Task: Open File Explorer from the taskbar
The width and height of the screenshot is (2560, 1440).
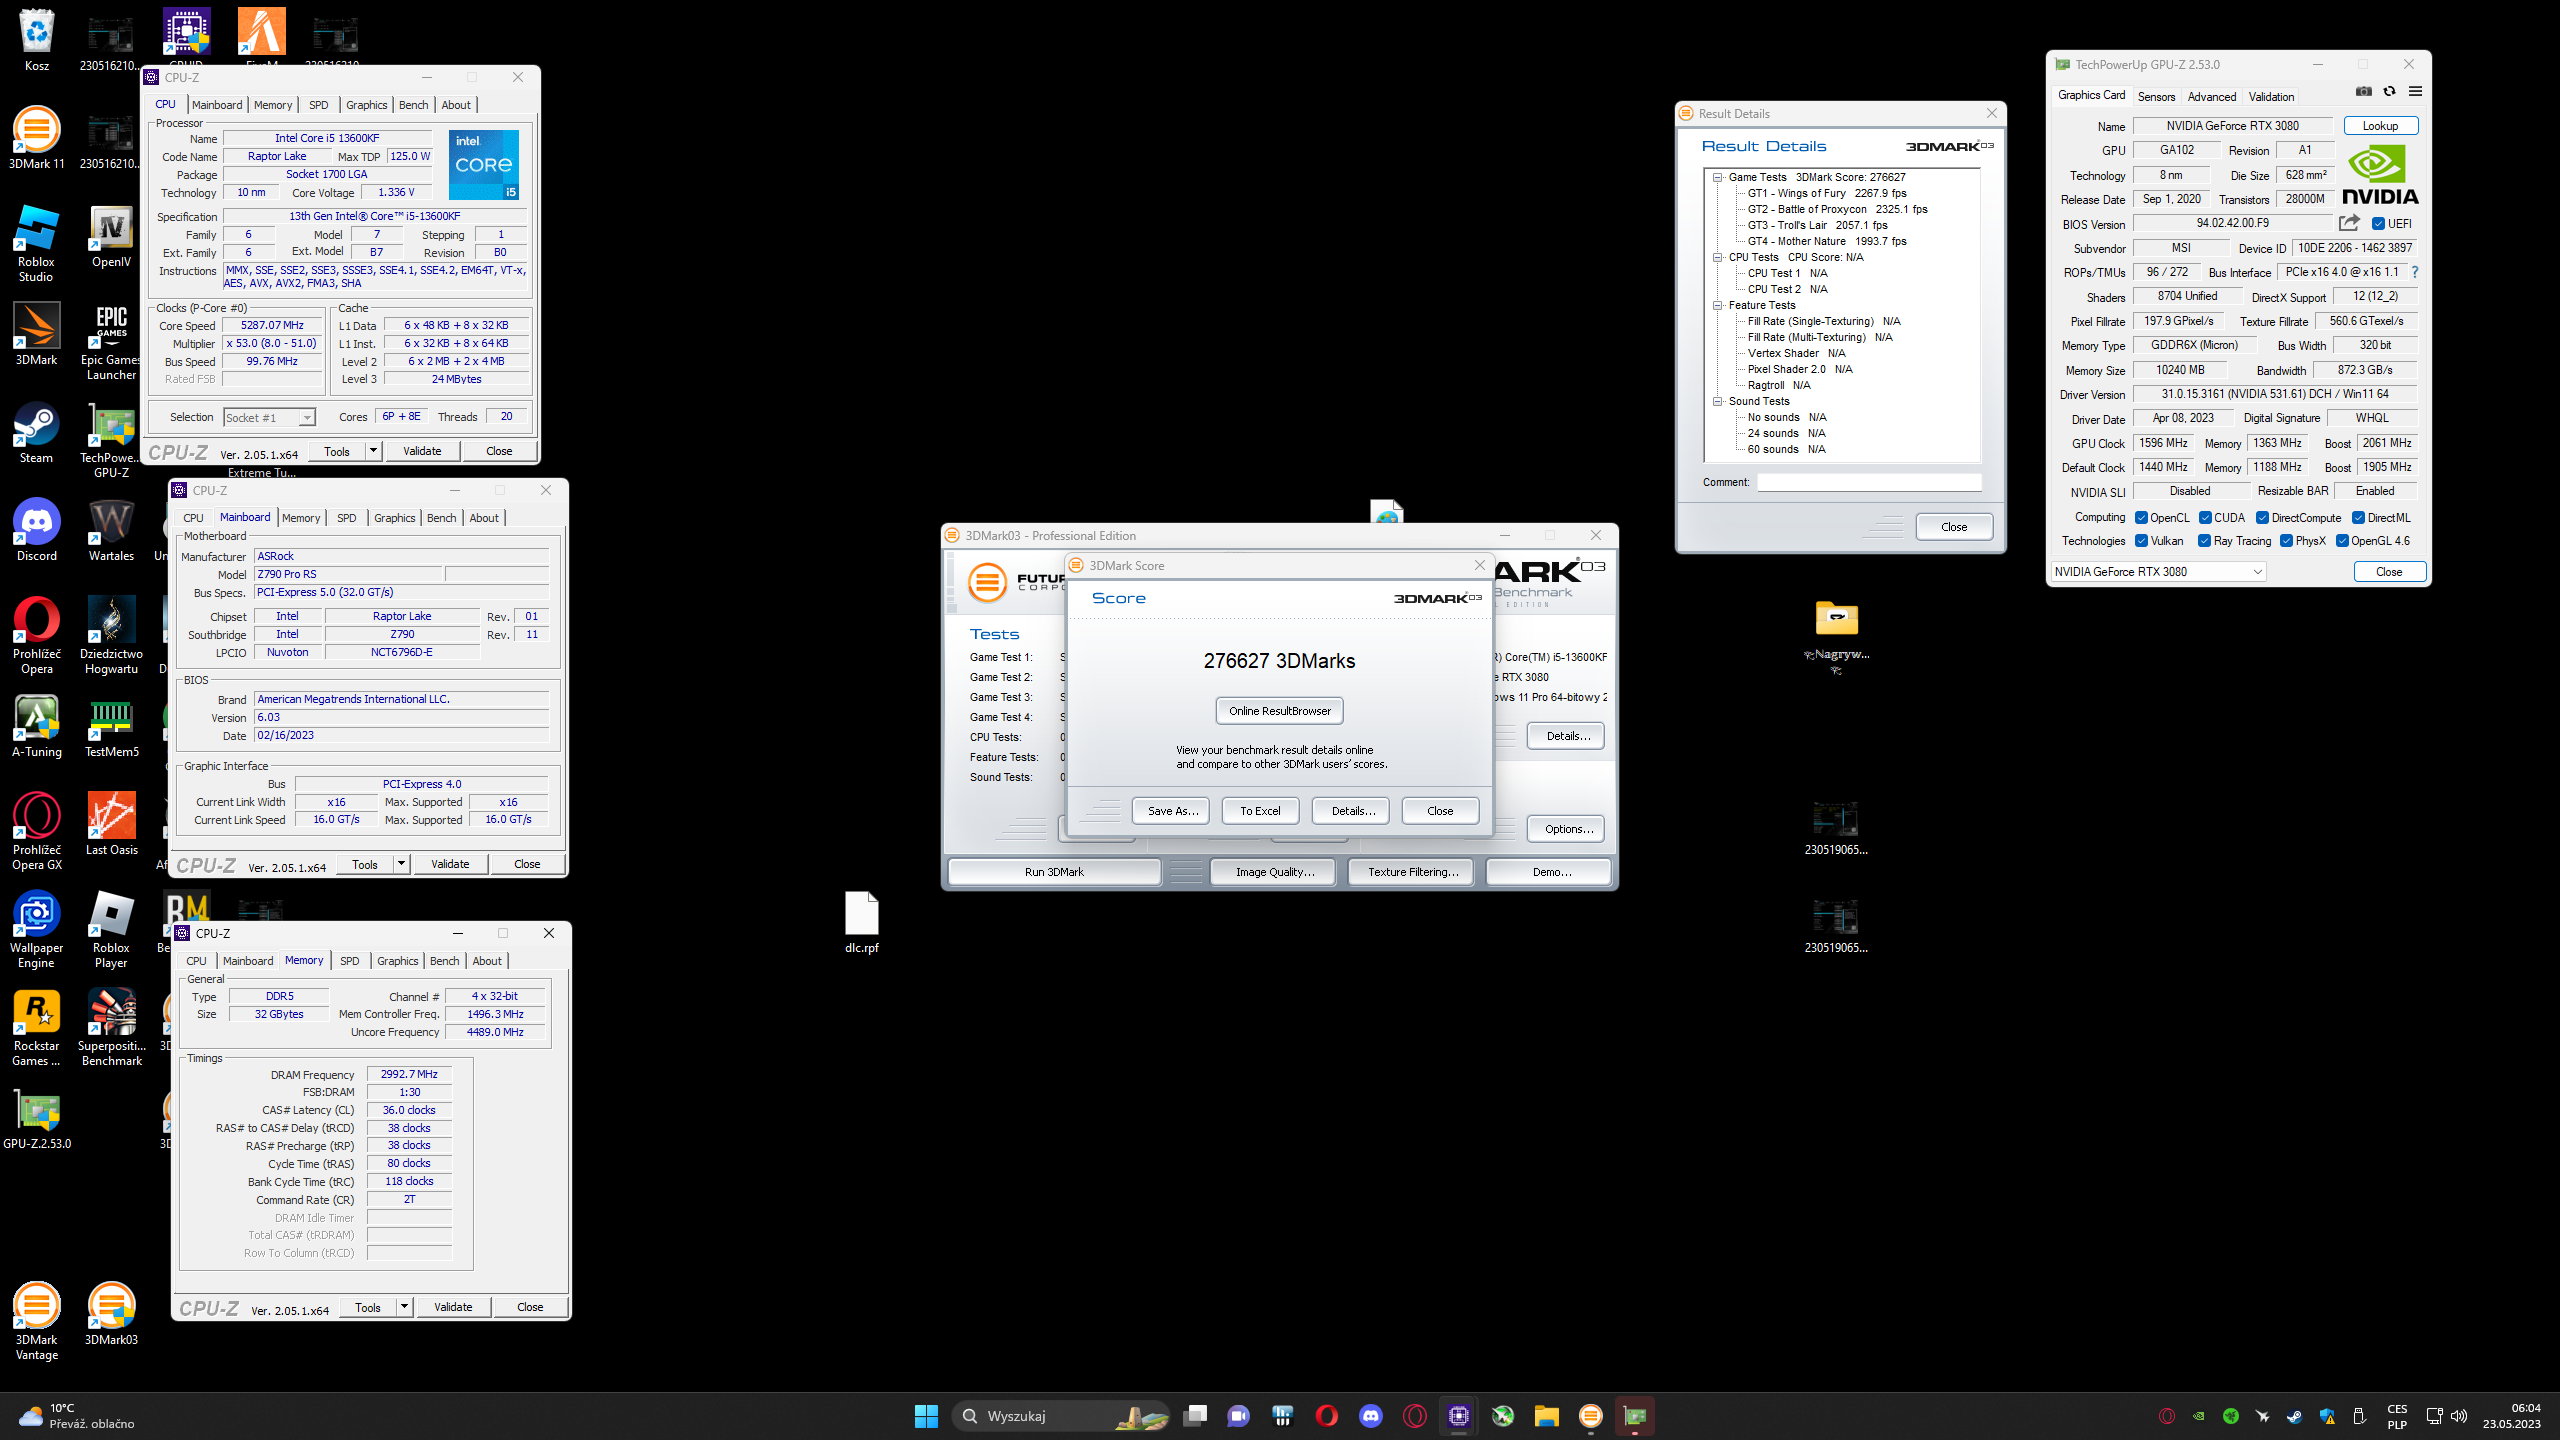Action: click(1547, 1416)
